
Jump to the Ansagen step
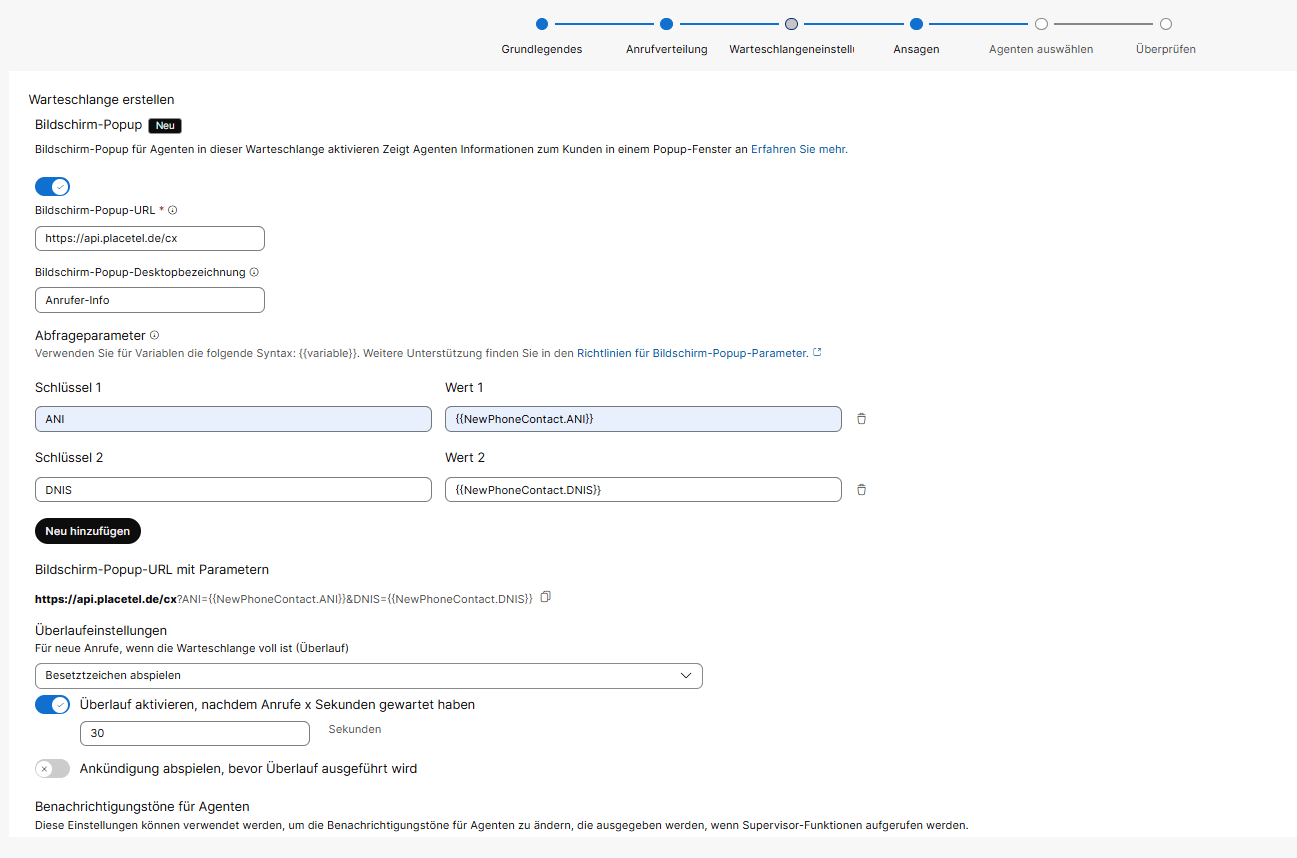(x=916, y=24)
